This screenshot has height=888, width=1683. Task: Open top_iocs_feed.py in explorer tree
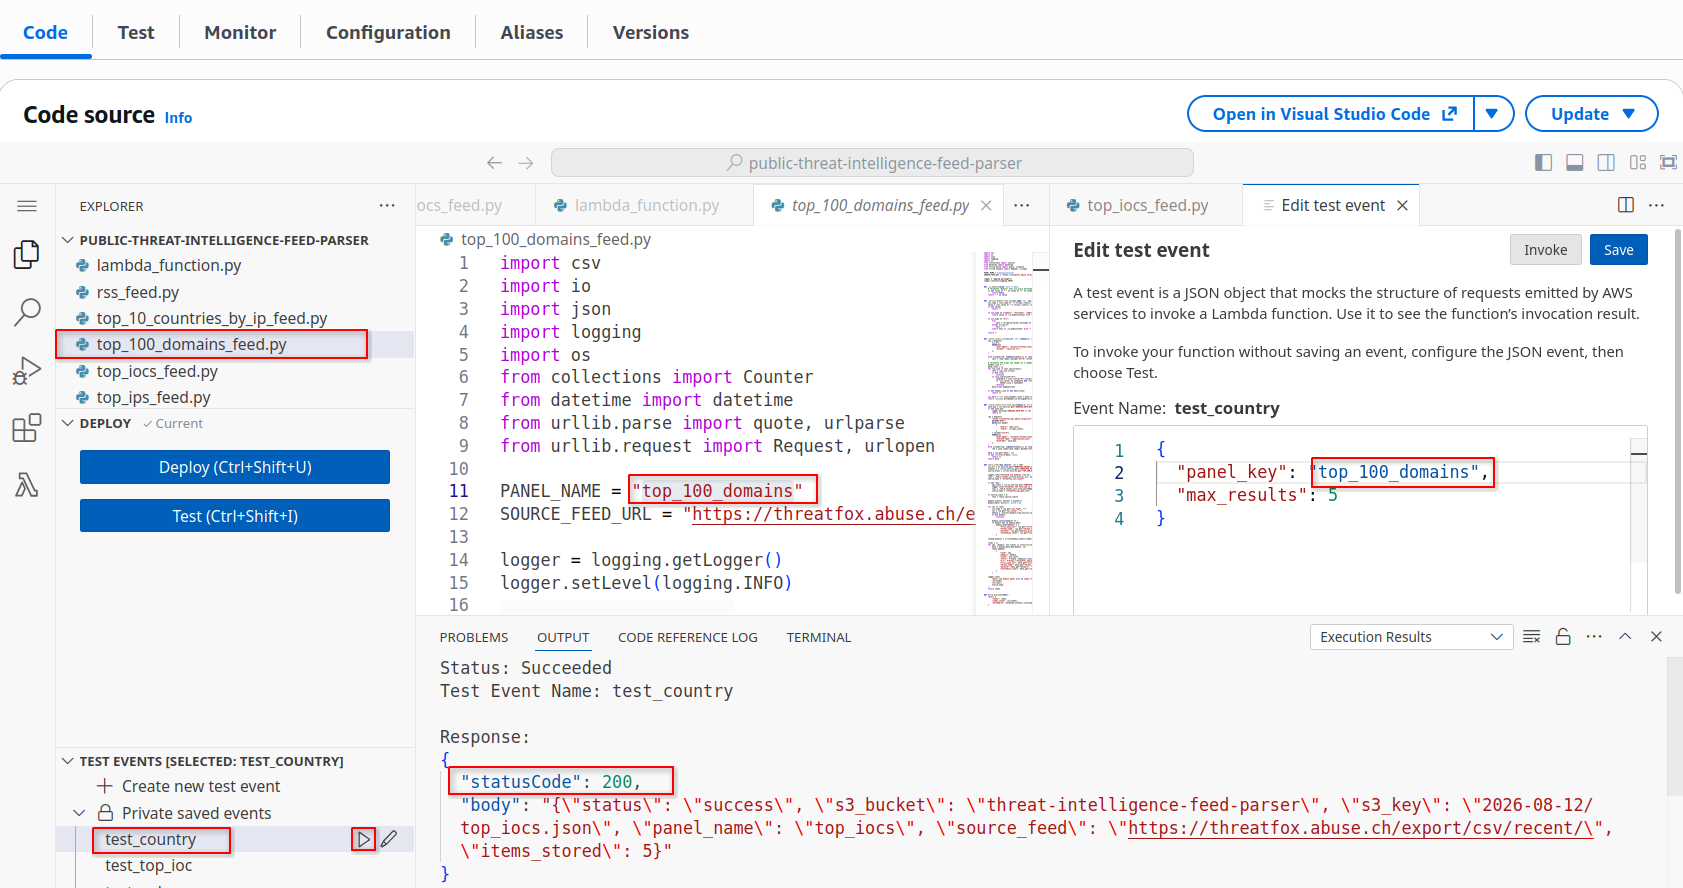[x=157, y=371]
